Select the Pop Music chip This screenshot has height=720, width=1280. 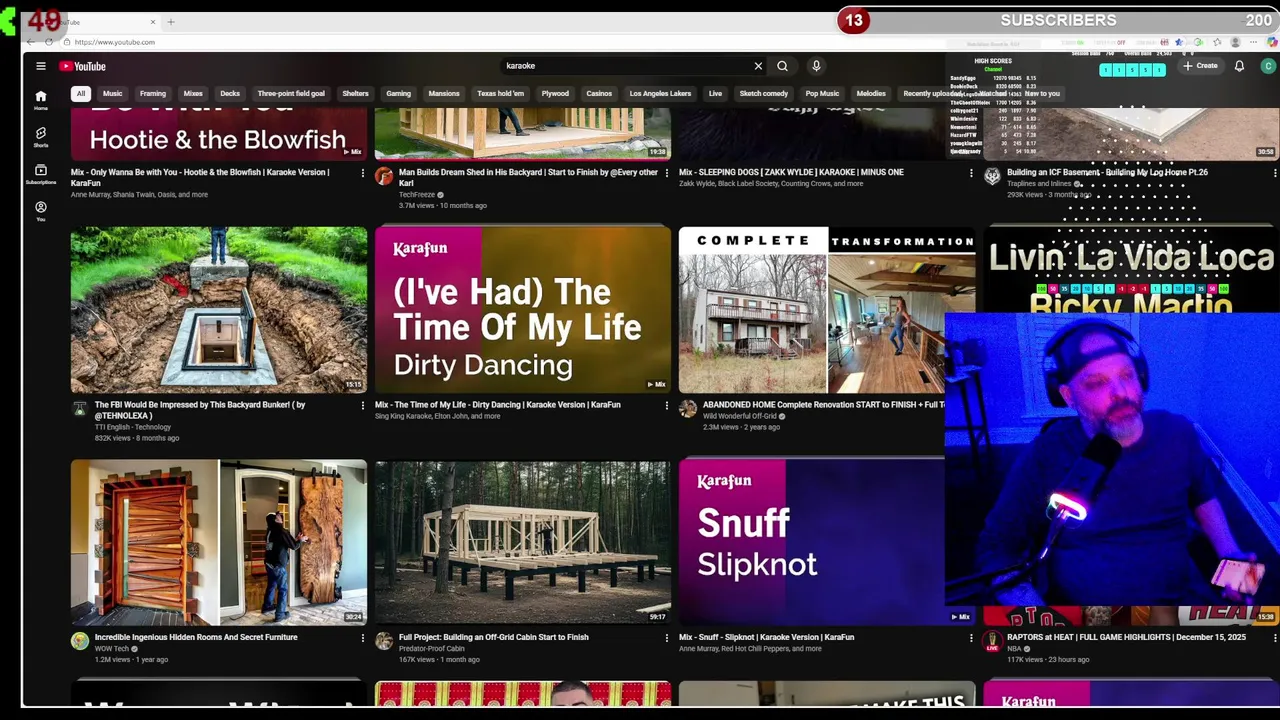(822, 94)
